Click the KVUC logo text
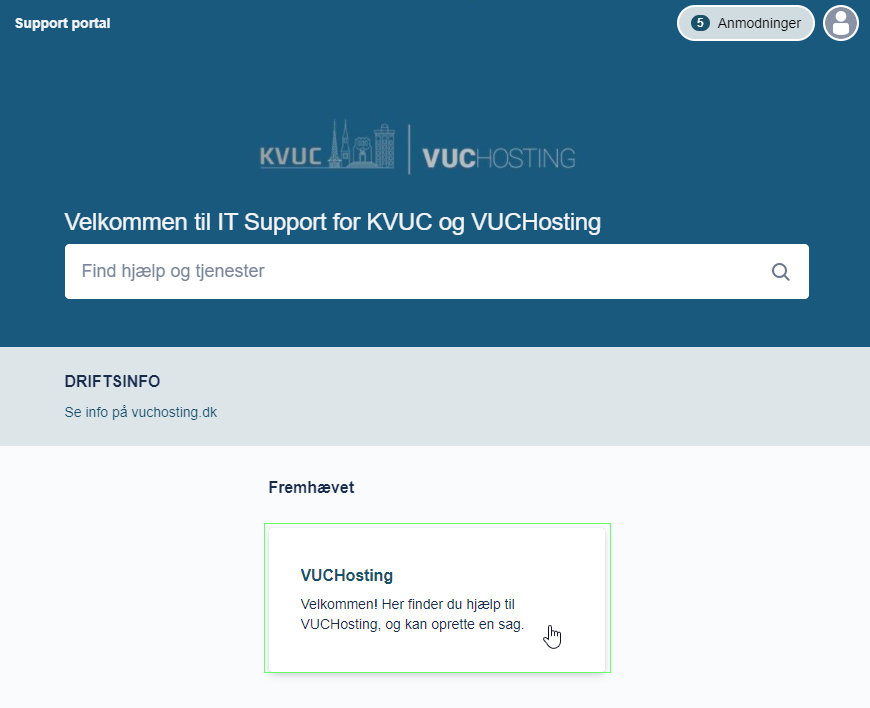Viewport: 870px width, 708px height. [x=292, y=157]
